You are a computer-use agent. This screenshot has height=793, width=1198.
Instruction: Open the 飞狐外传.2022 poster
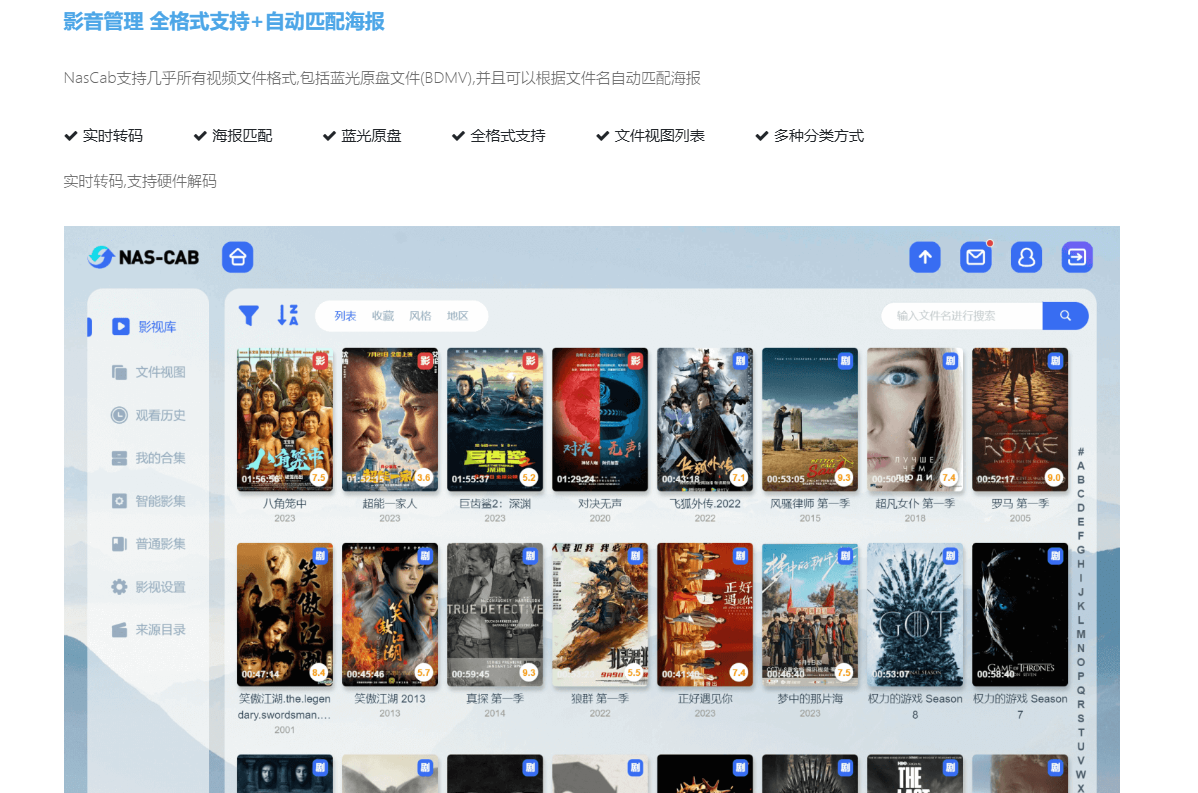pos(705,419)
